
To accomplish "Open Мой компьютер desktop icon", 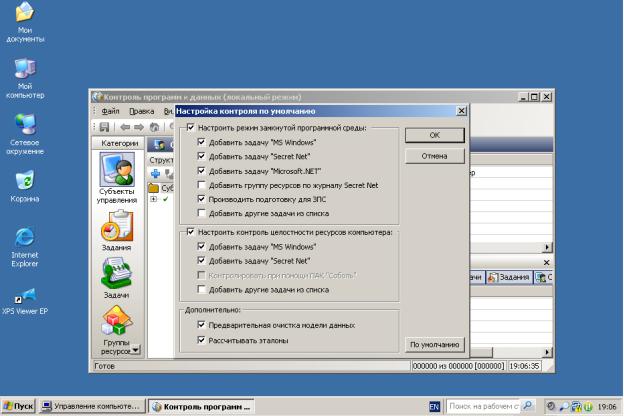I will [25, 78].
